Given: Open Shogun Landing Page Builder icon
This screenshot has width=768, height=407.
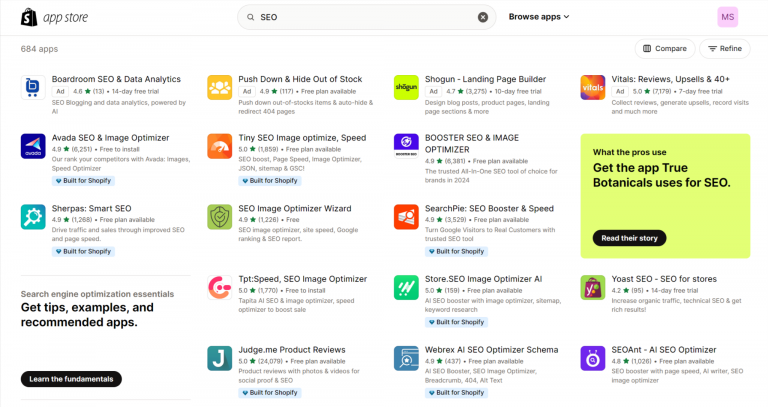Looking at the screenshot, I should (406, 87).
